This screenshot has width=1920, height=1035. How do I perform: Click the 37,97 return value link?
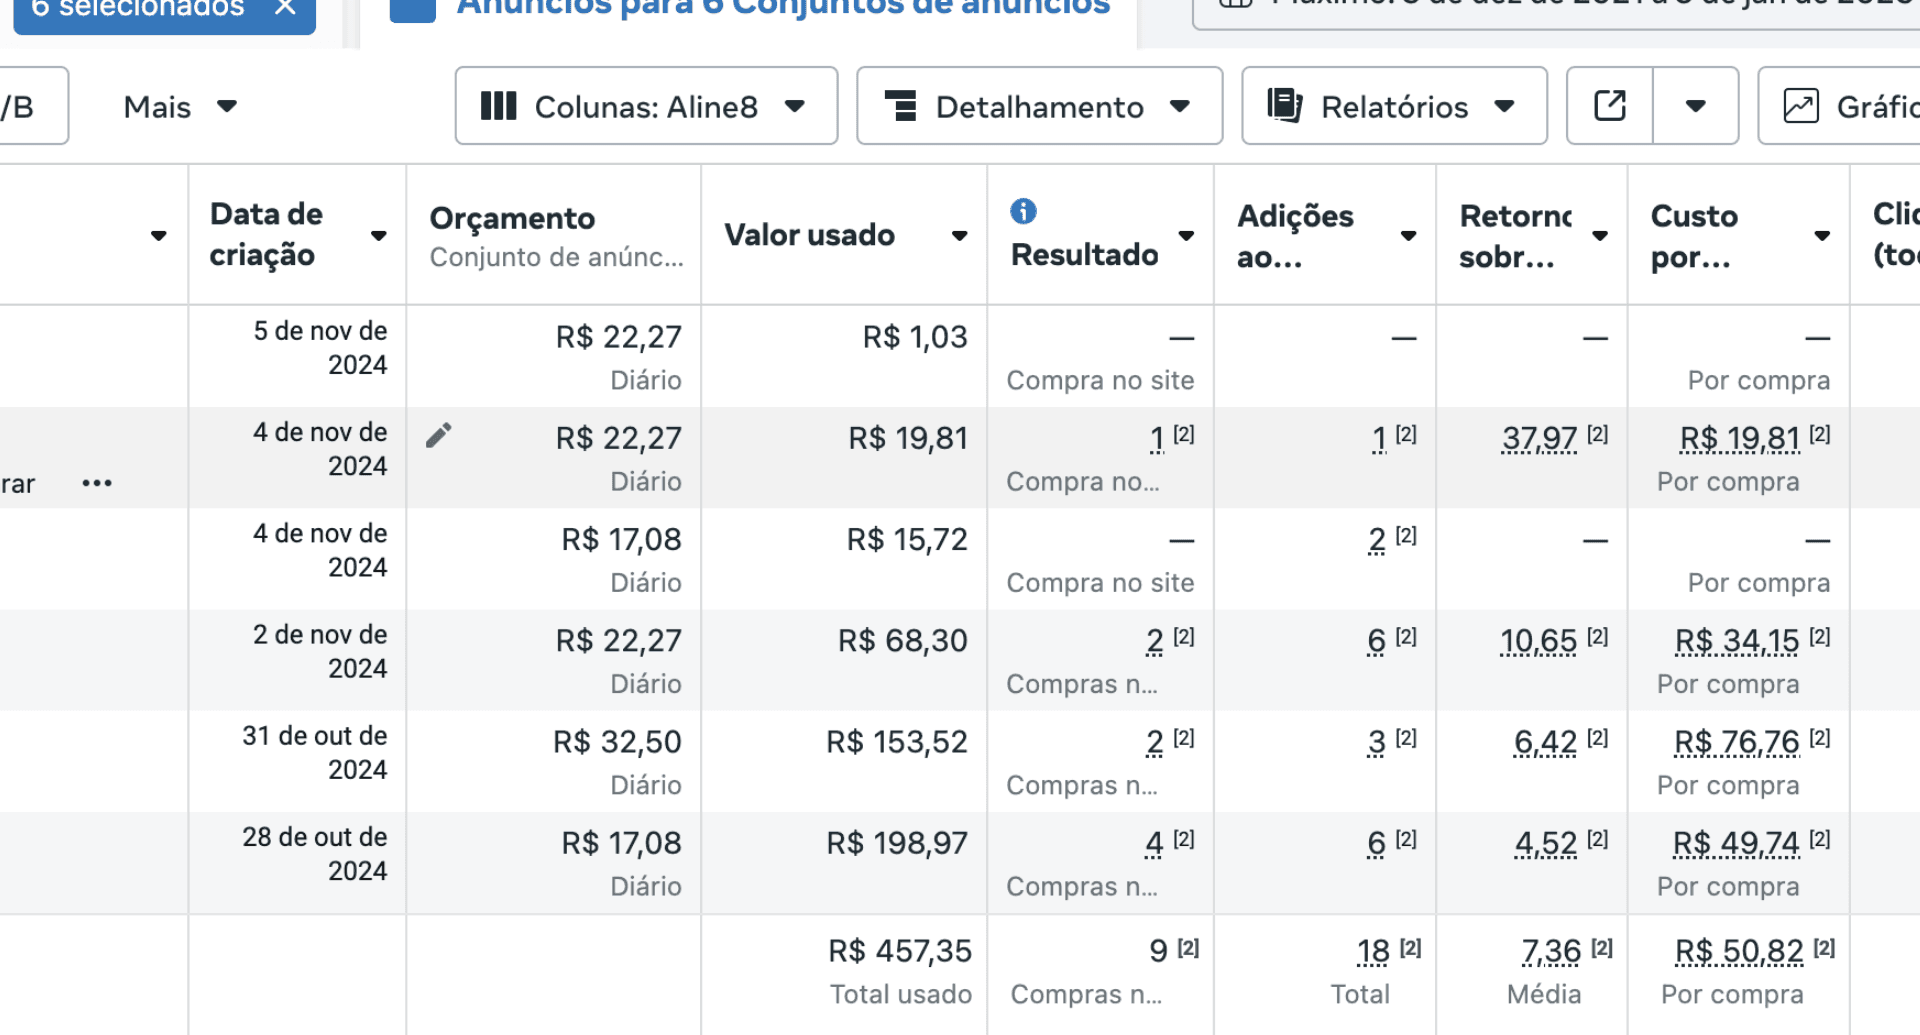[1539, 438]
